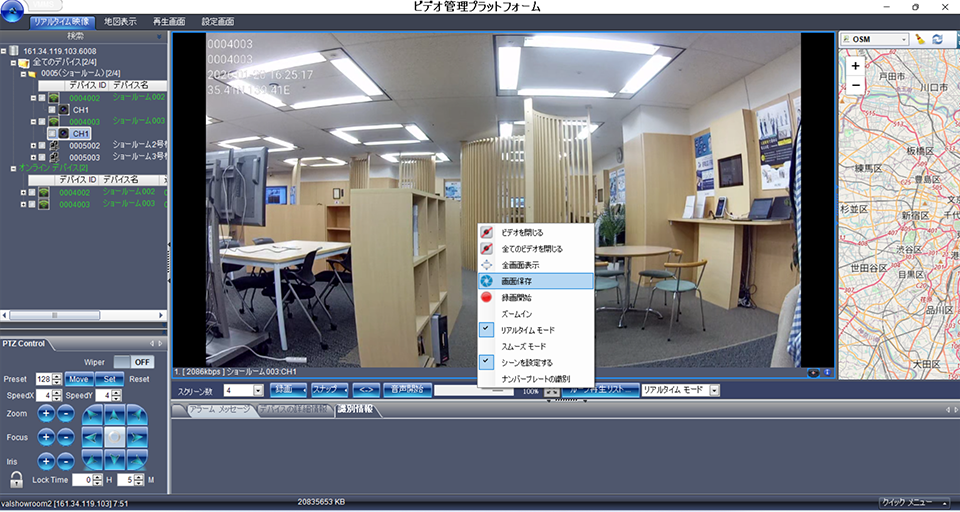Click the PTZ down-right diagonal arrow
This screenshot has height=512, width=960.
point(137,460)
